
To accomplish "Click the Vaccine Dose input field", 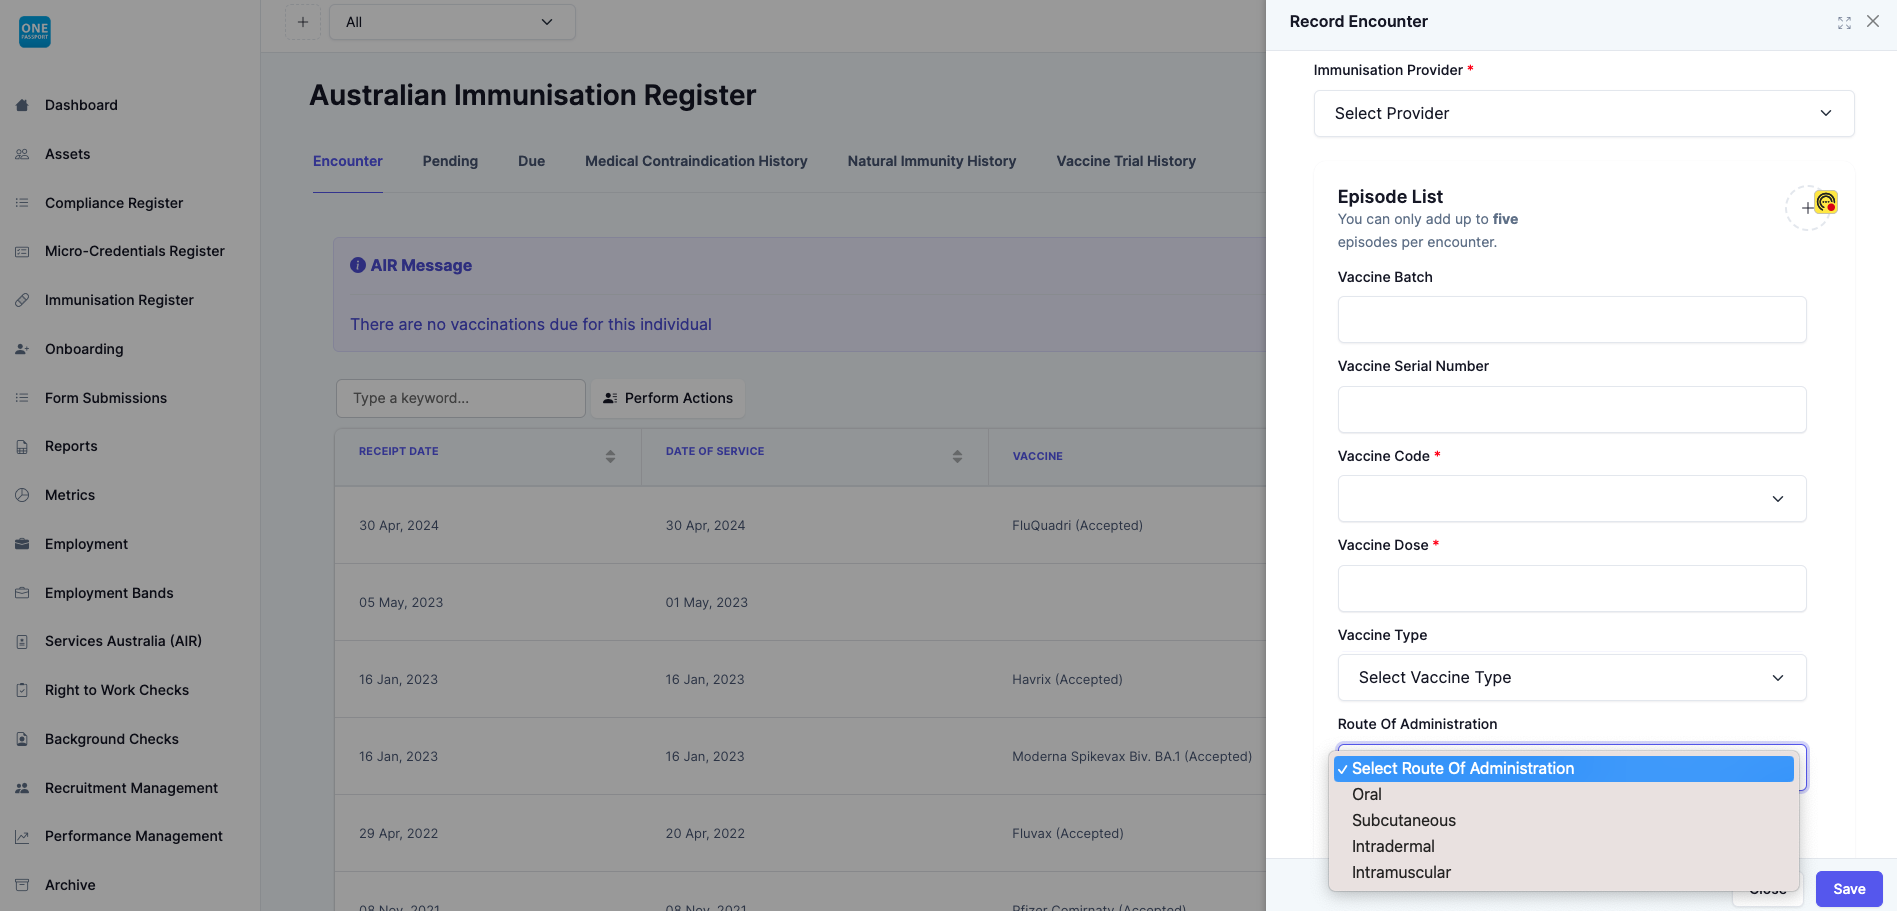I will 1572,588.
